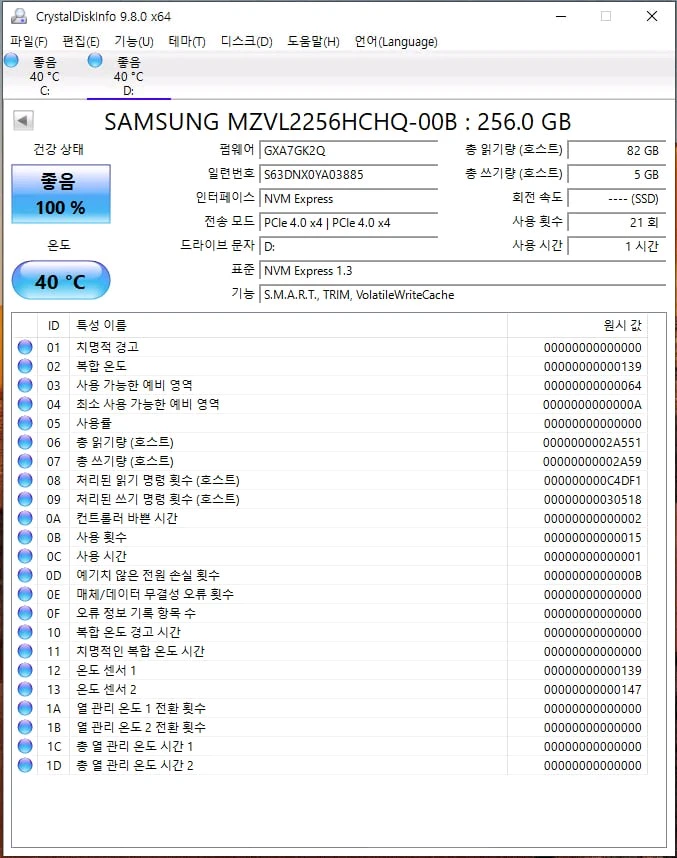The height and width of the screenshot is (858, 677).
Task: Close the CrystalDiskInfo window
Action: tap(651, 16)
